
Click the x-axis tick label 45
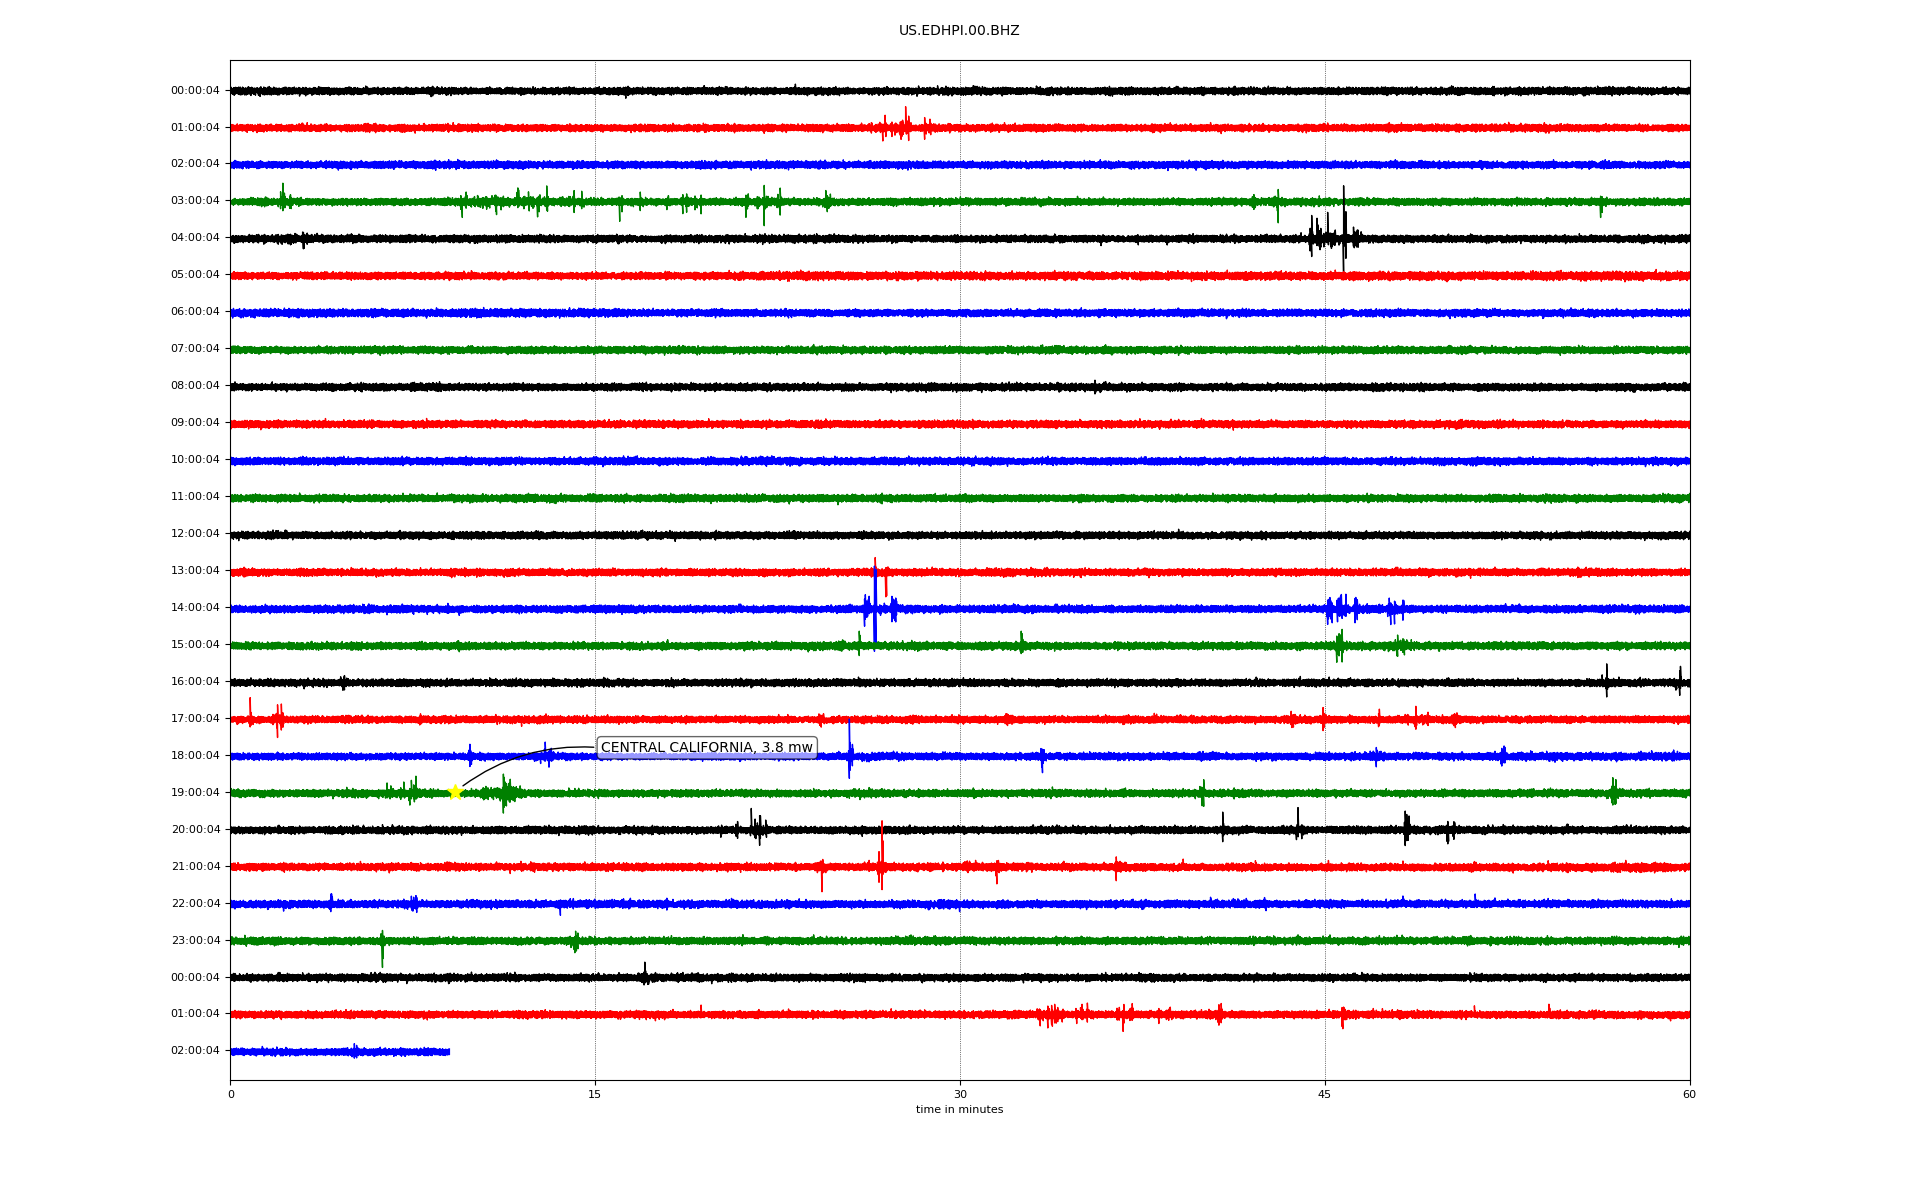[x=1325, y=1095]
